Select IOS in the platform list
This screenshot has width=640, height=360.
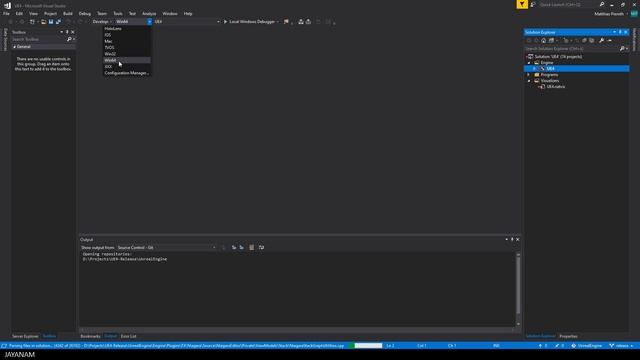(x=127, y=35)
